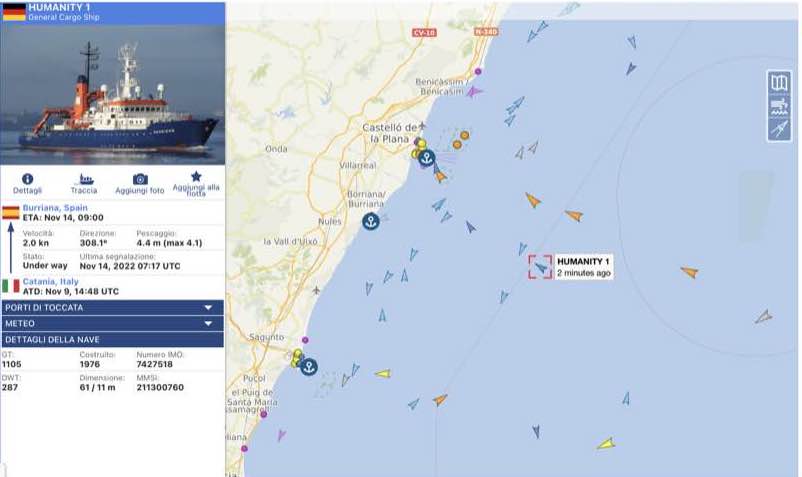Viewport: 802px width, 477px height.
Task: Add ship to fleet with star icon
Action: click(x=196, y=176)
